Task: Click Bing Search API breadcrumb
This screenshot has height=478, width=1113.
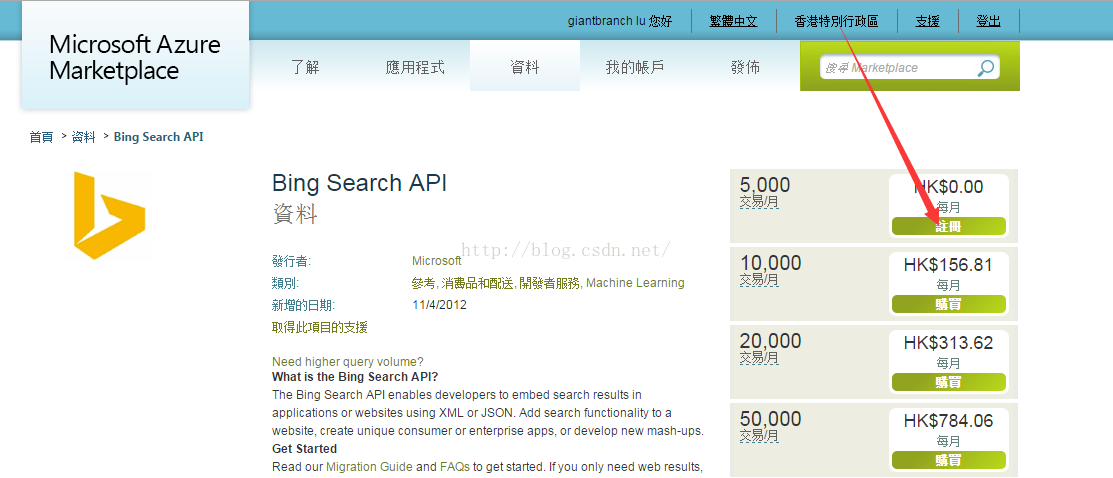Action: tap(158, 137)
